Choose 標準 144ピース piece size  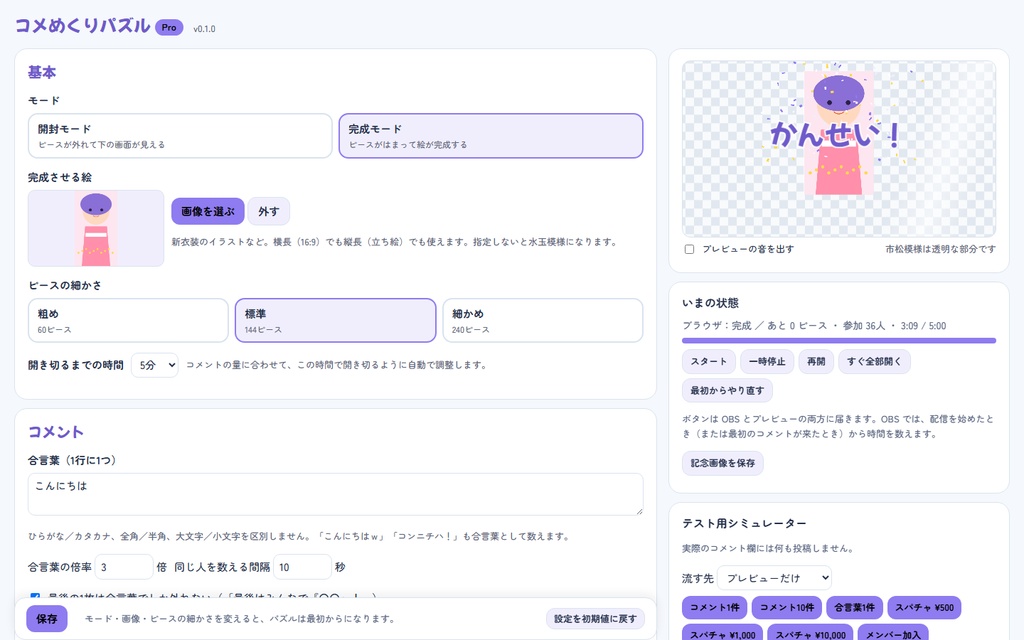(336, 321)
